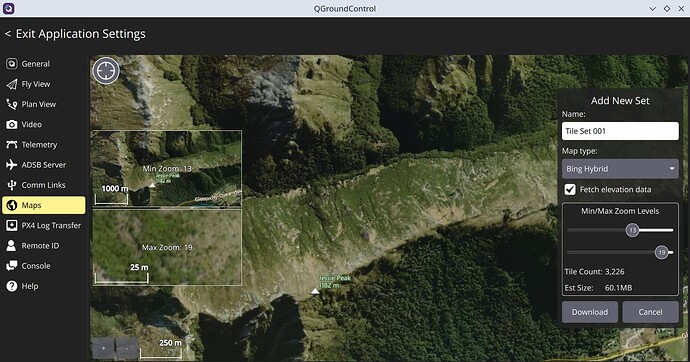690x362 pixels.
Task: Click the Fly View paper plane icon
Action: (x=11, y=84)
